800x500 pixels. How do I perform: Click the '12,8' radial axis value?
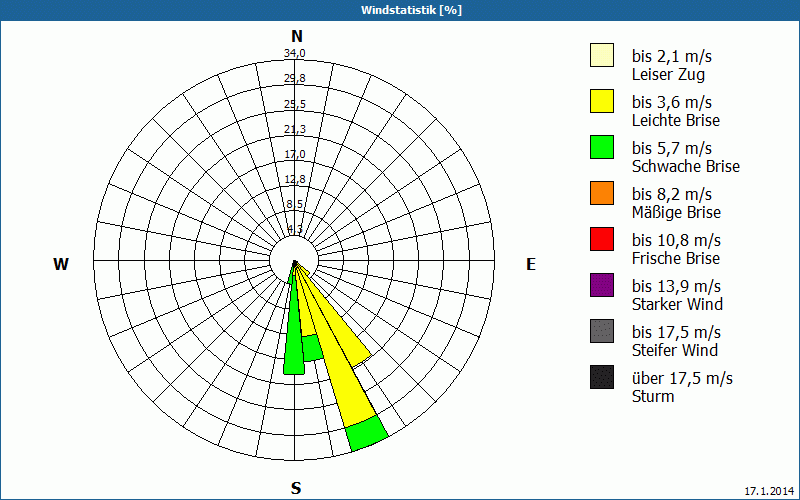pyautogui.click(x=295, y=179)
